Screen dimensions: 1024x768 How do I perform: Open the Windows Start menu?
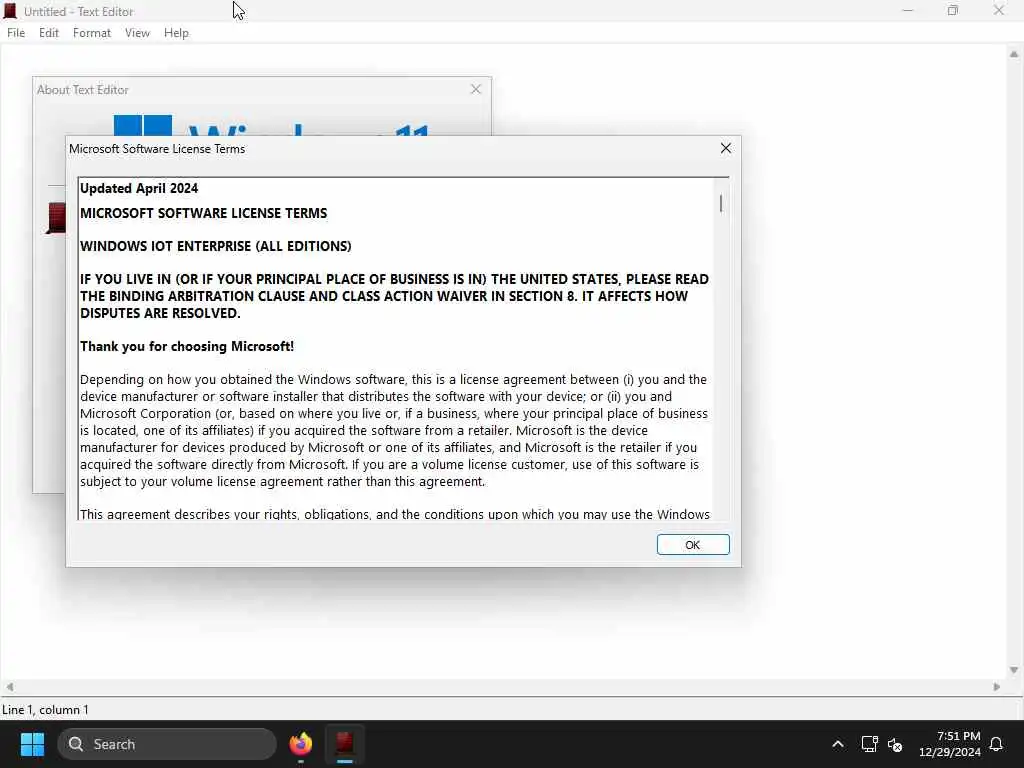click(x=32, y=744)
